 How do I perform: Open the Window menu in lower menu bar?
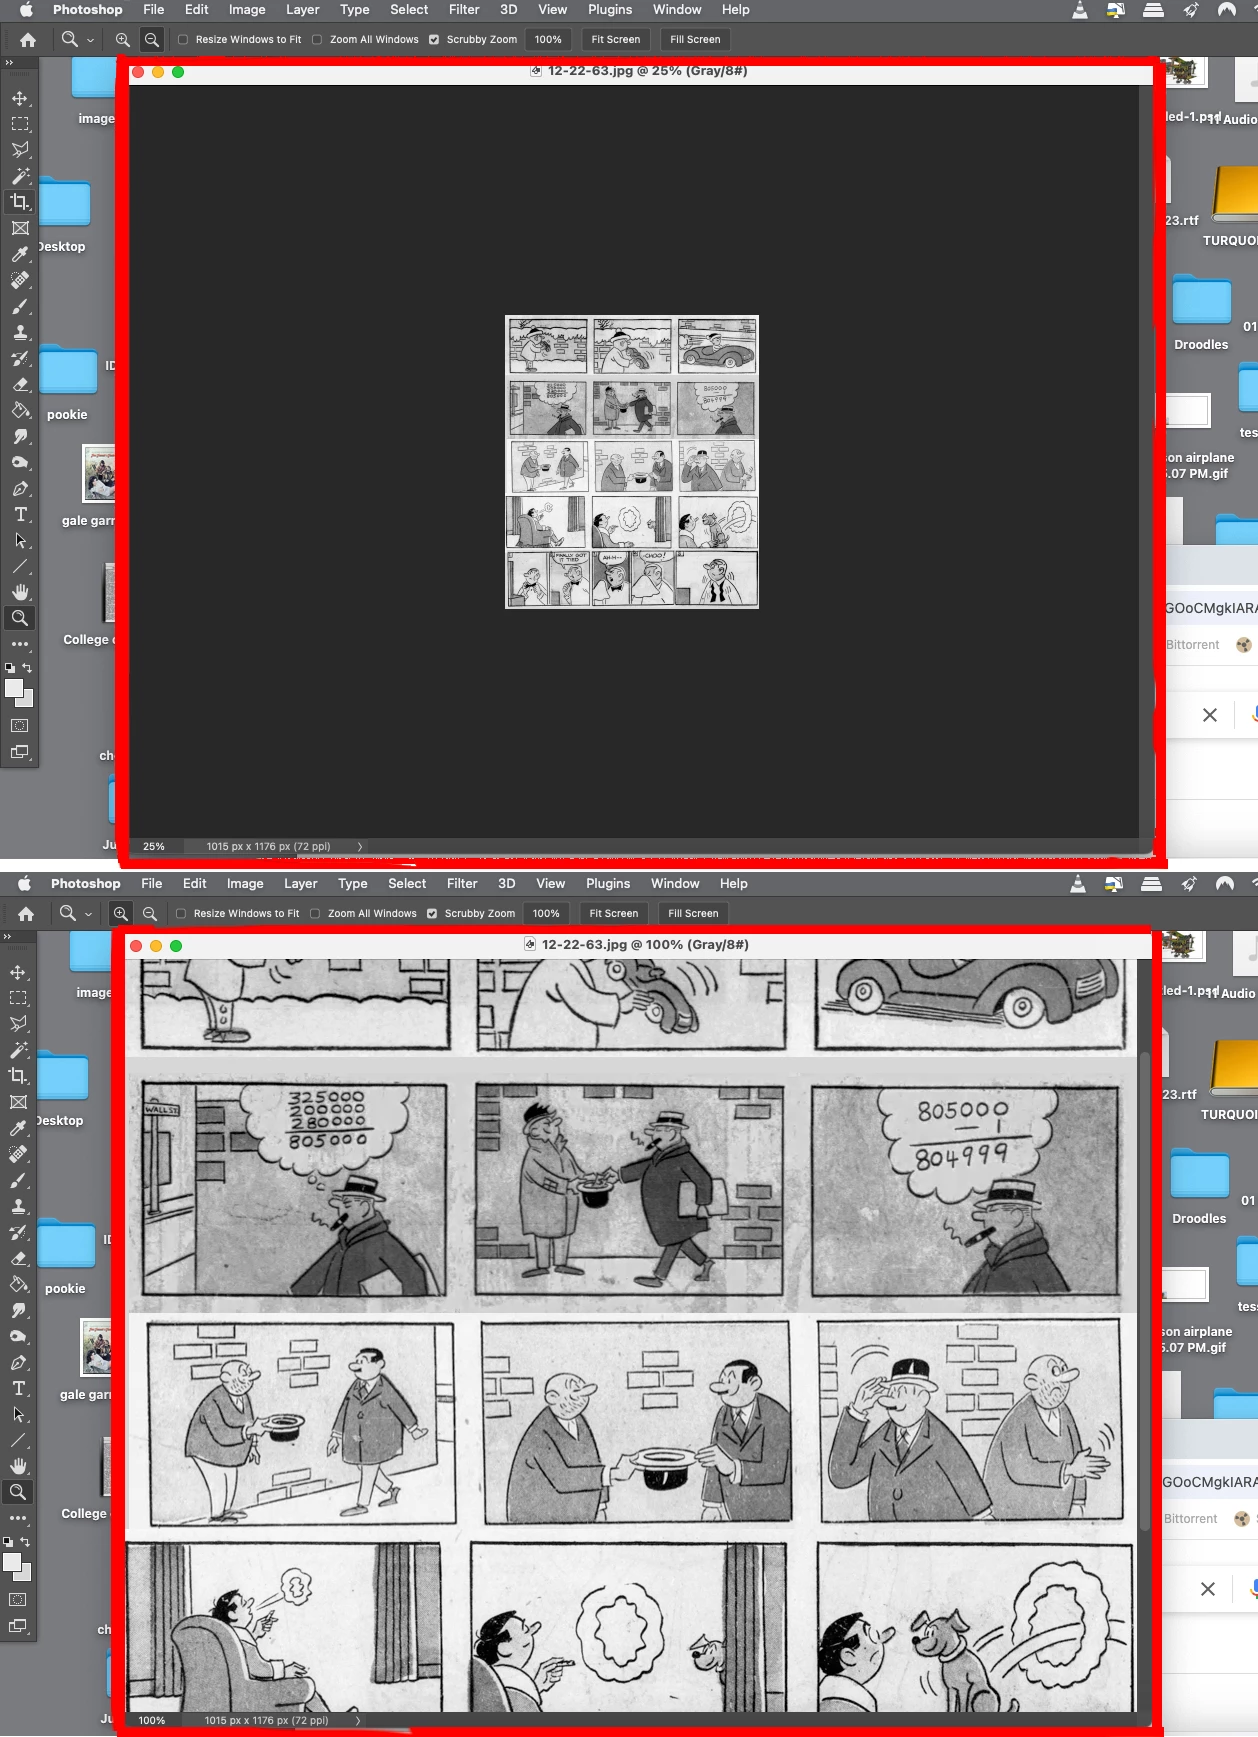point(675,884)
